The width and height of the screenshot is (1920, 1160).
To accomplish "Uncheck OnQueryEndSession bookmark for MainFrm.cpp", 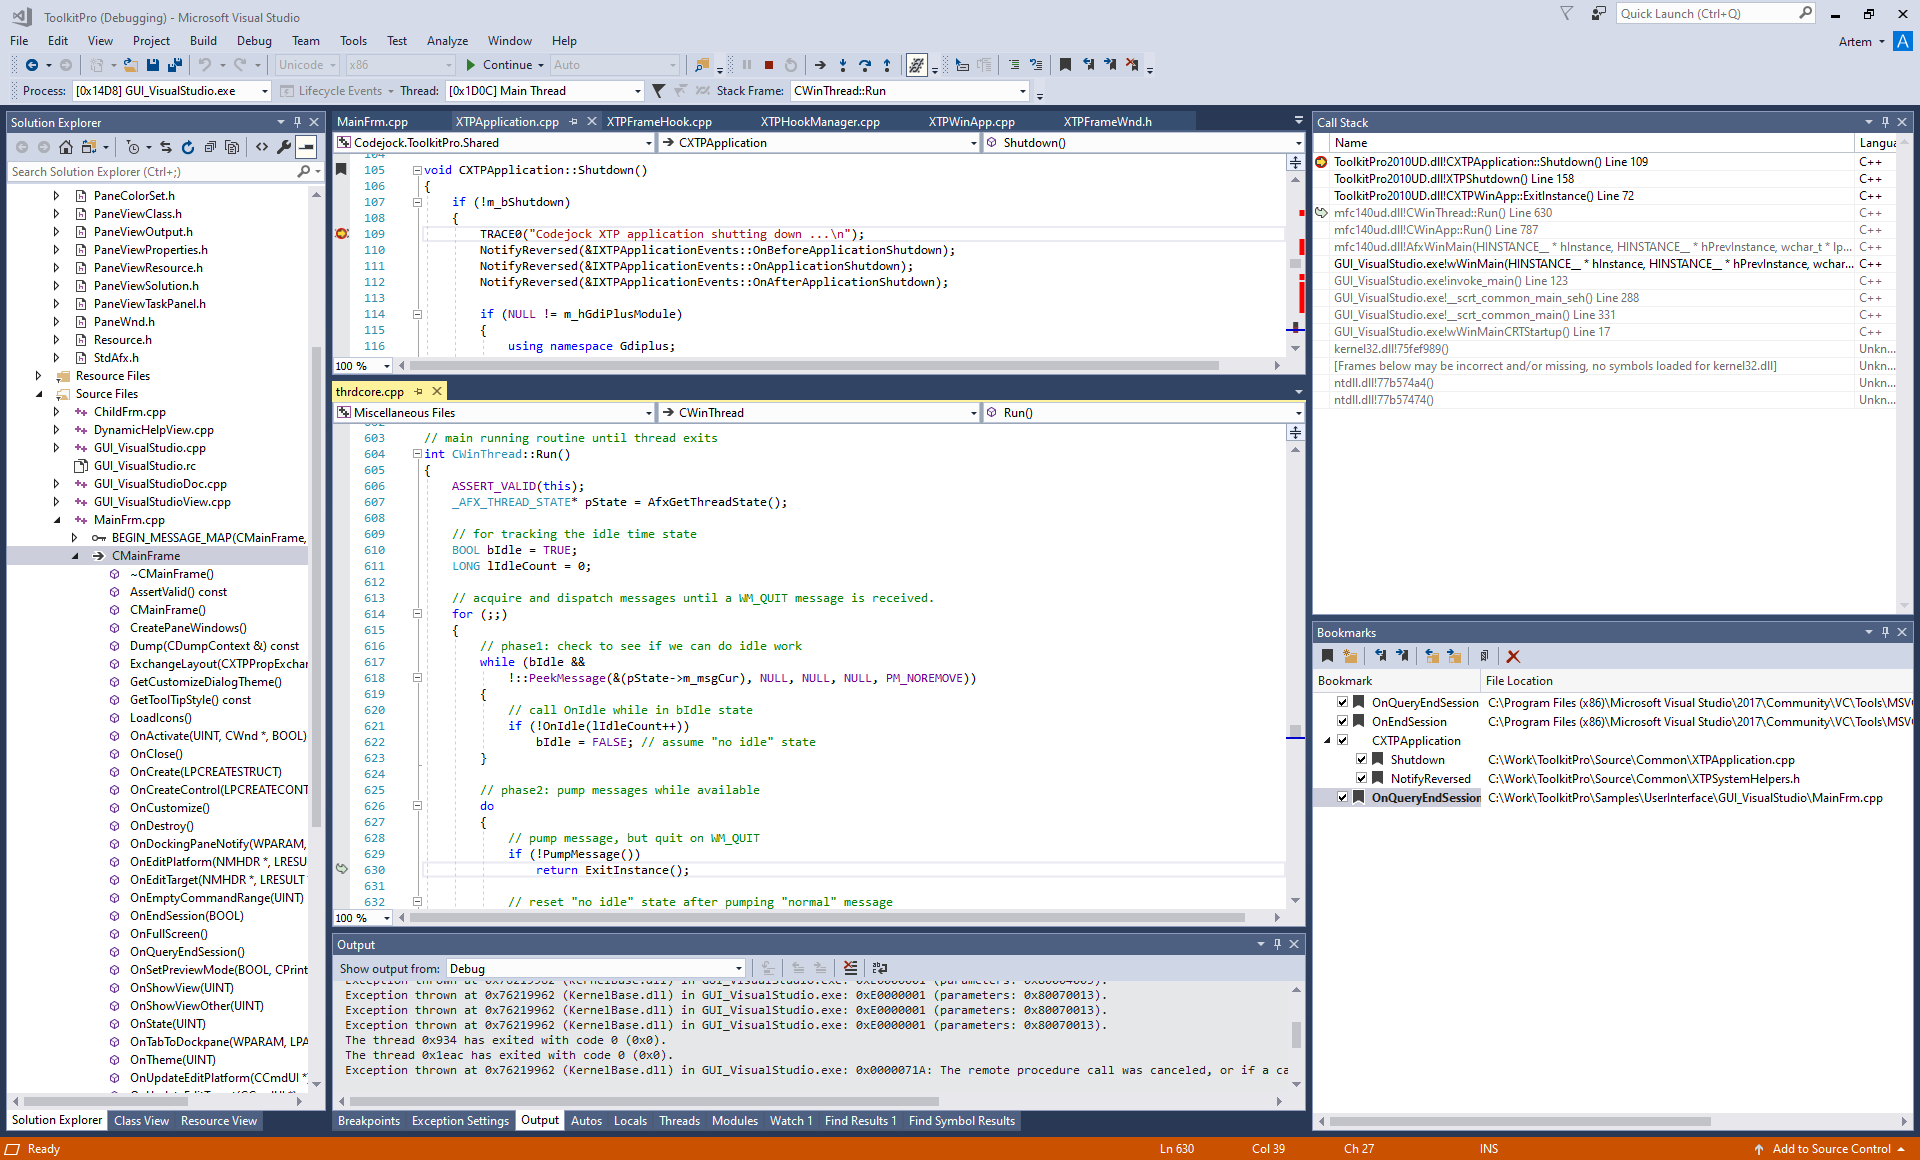I will (1342, 797).
